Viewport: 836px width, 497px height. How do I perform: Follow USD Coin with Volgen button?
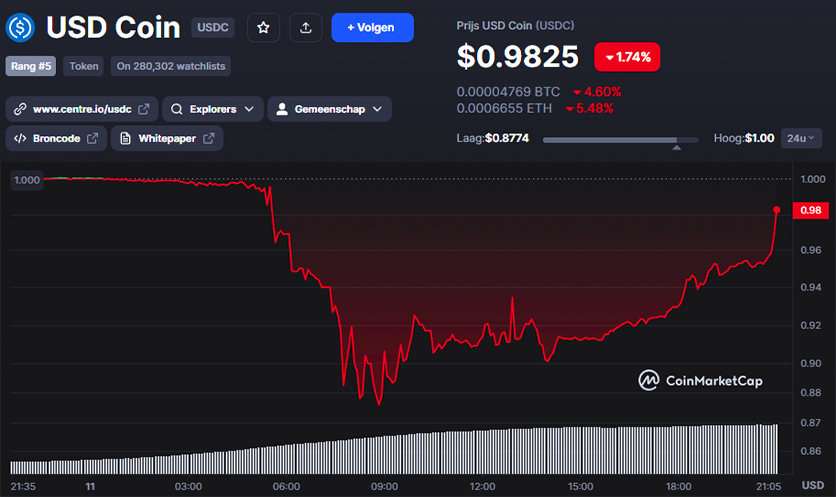point(372,28)
